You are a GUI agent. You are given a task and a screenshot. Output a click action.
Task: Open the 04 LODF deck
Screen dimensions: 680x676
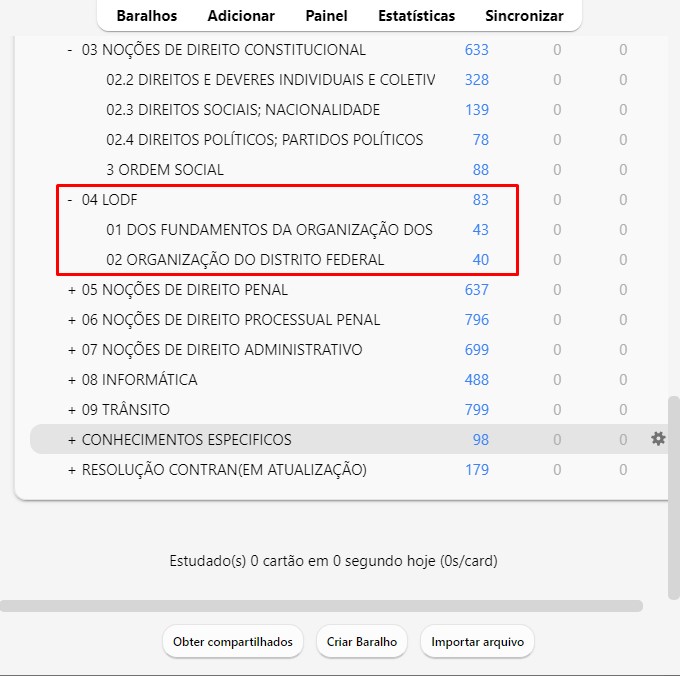point(109,199)
